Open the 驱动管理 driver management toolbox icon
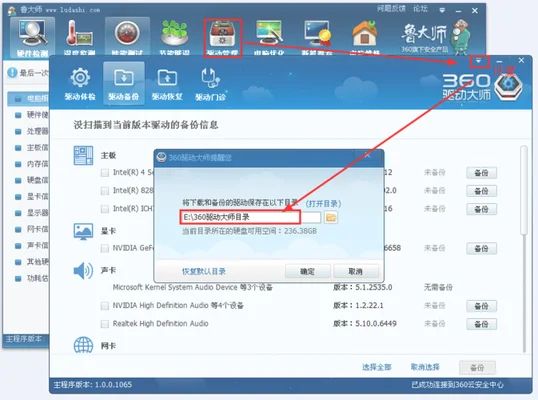This screenshot has height=400, width=538. (223, 38)
